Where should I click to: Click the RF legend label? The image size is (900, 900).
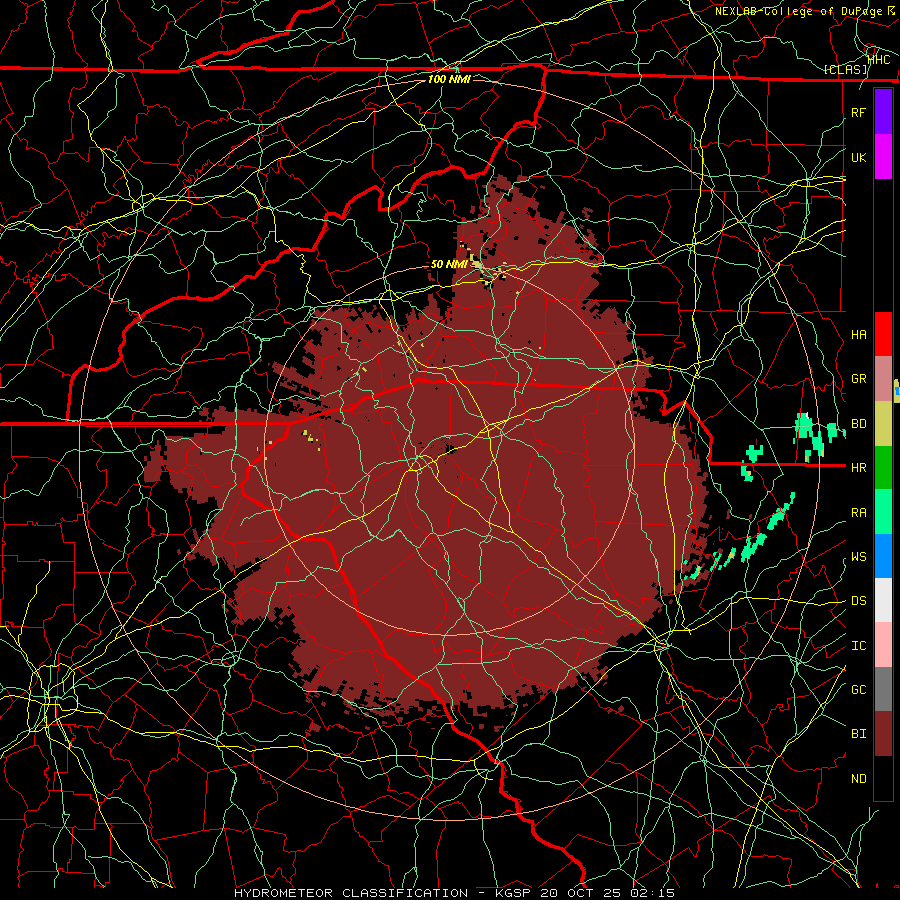click(x=859, y=112)
